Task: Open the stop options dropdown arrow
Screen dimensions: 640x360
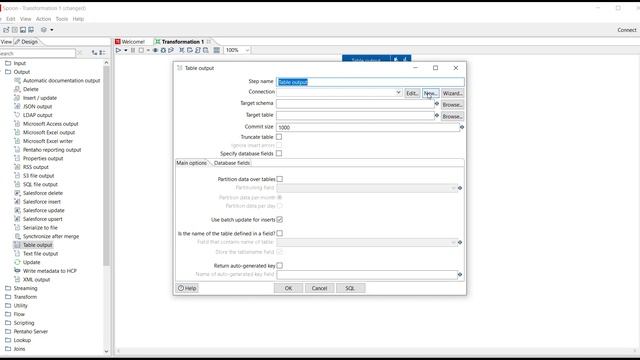Action: 148,50
